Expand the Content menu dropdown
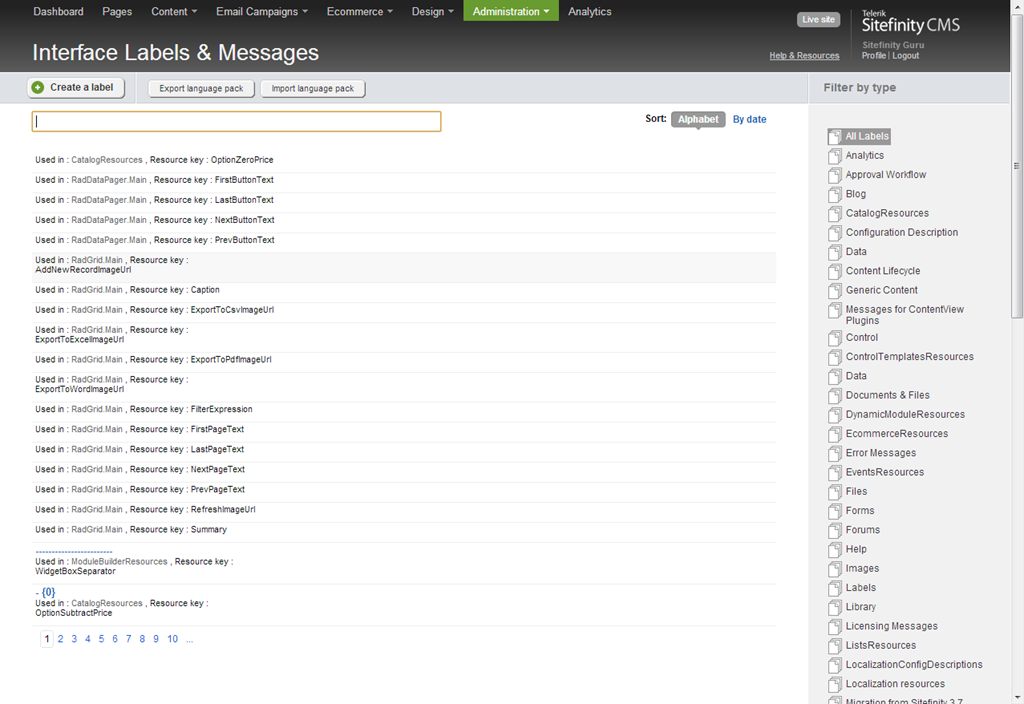Image resolution: width=1024 pixels, height=704 pixels. 174,12
